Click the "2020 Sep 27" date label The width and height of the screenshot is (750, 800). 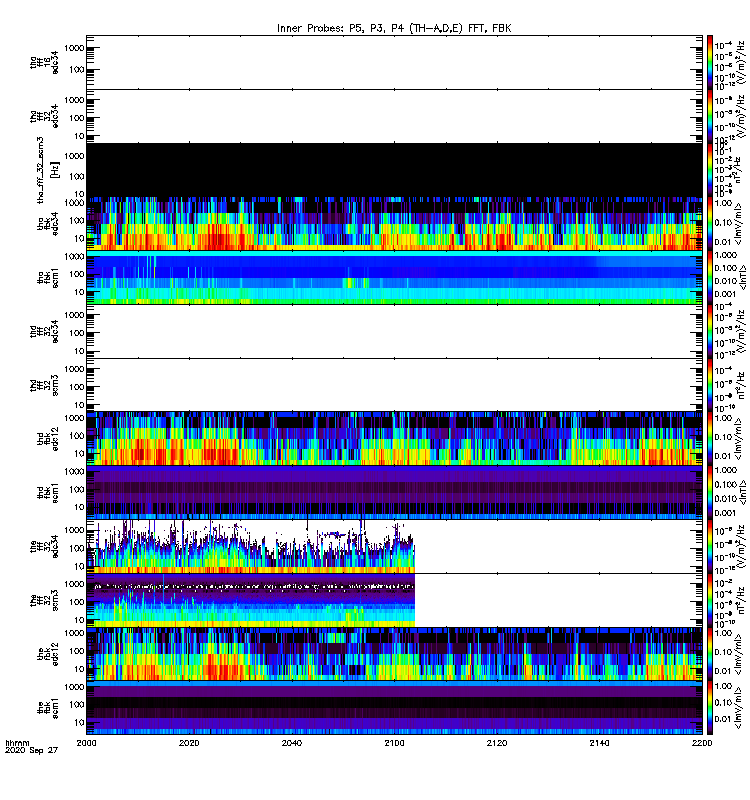pyautogui.click(x=32, y=750)
